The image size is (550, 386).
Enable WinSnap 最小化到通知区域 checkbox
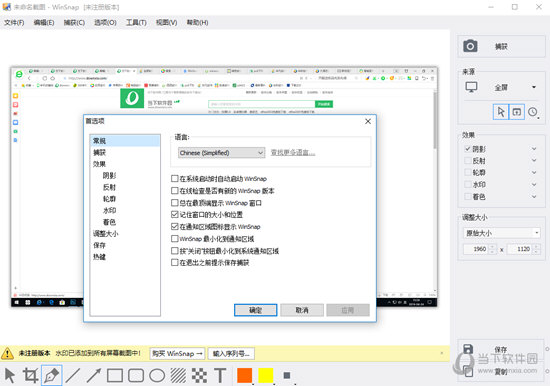(174, 239)
